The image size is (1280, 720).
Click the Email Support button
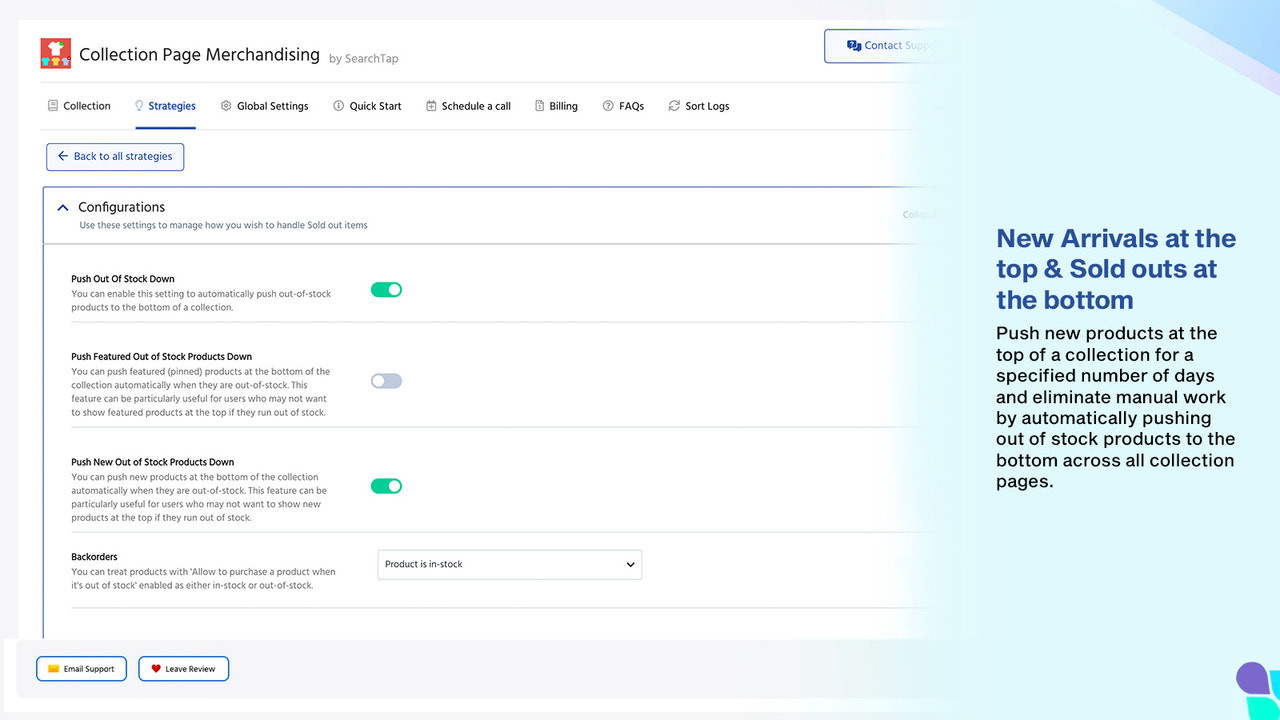coord(81,669)
